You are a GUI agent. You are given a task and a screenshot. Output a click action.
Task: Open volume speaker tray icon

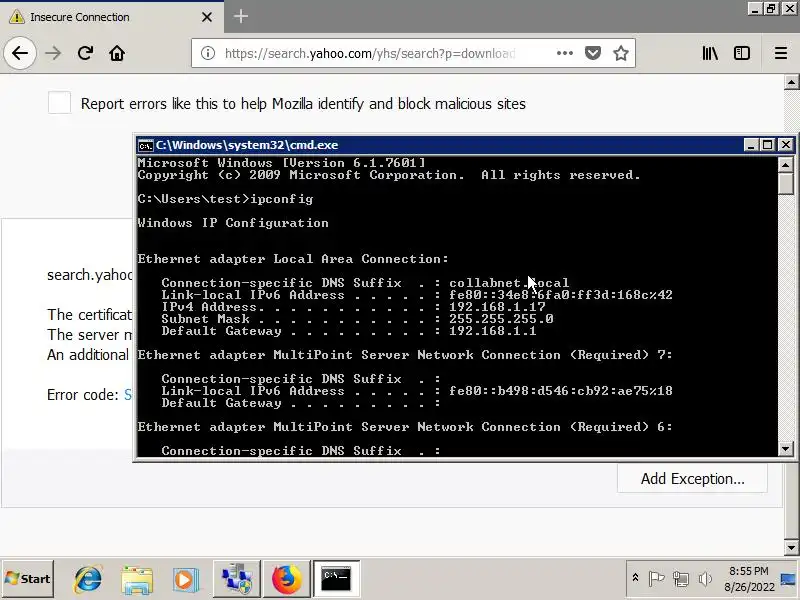pos(705,578)
